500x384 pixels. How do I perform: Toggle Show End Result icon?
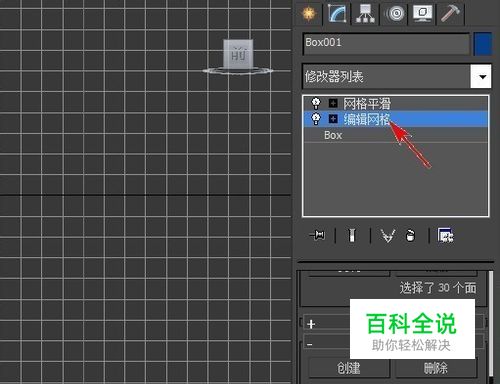point(352,235)
